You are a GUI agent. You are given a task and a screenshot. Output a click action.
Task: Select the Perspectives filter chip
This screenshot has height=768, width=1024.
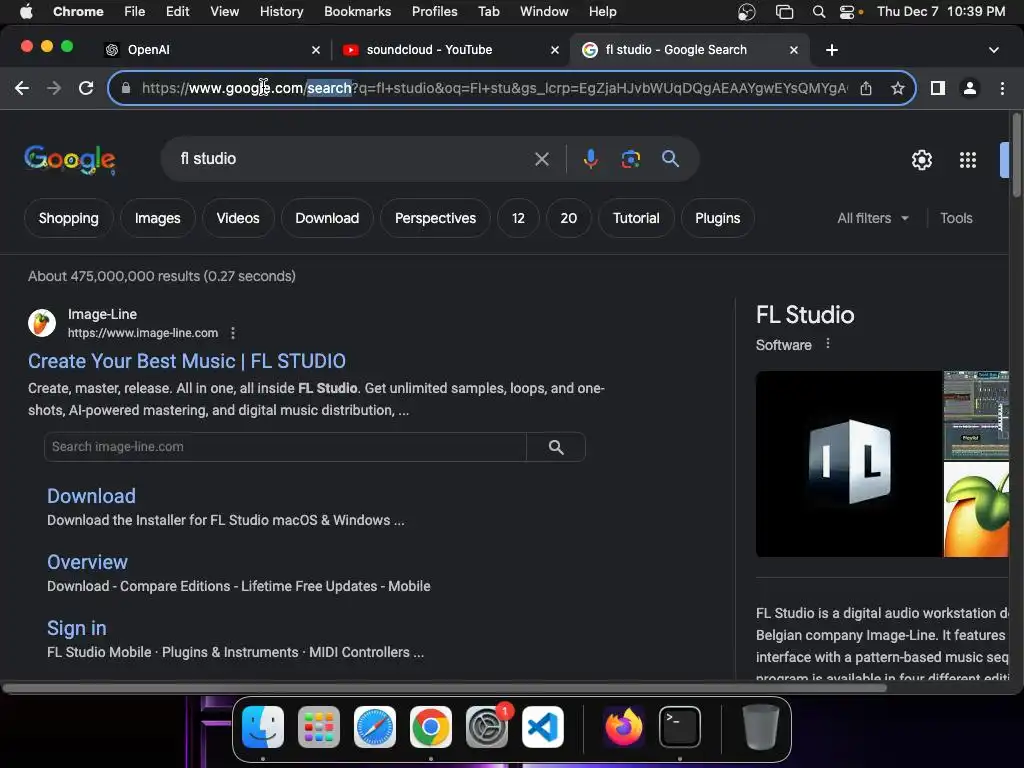point(436,218)
